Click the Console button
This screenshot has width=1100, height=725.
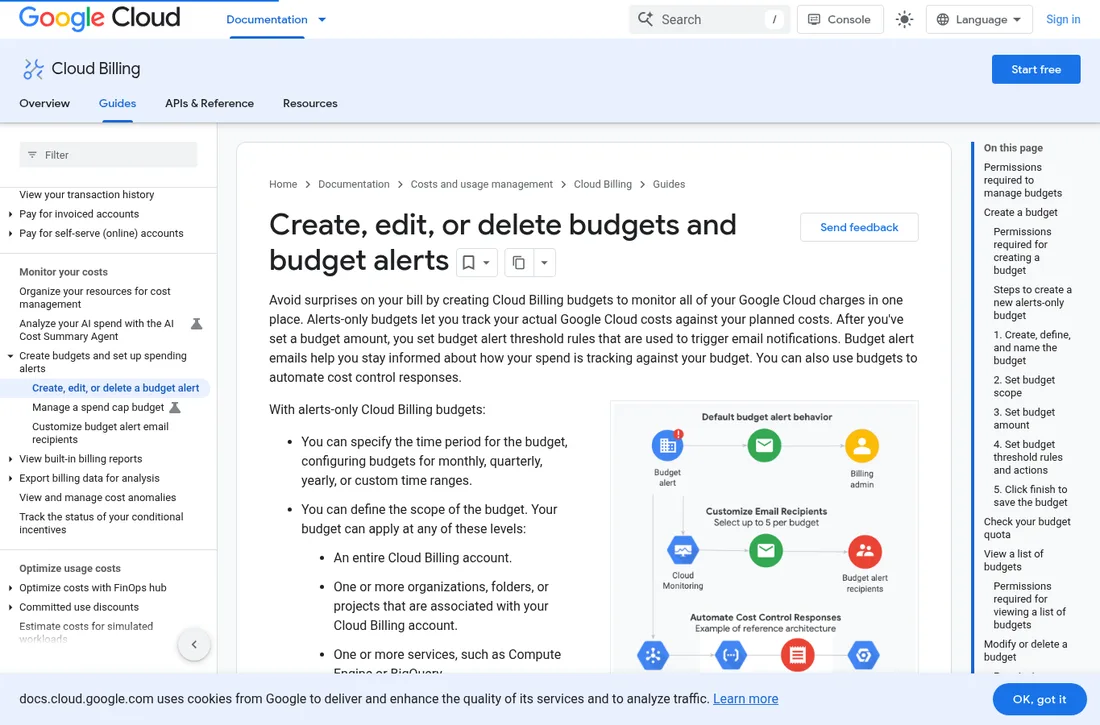tap(840, 20)
